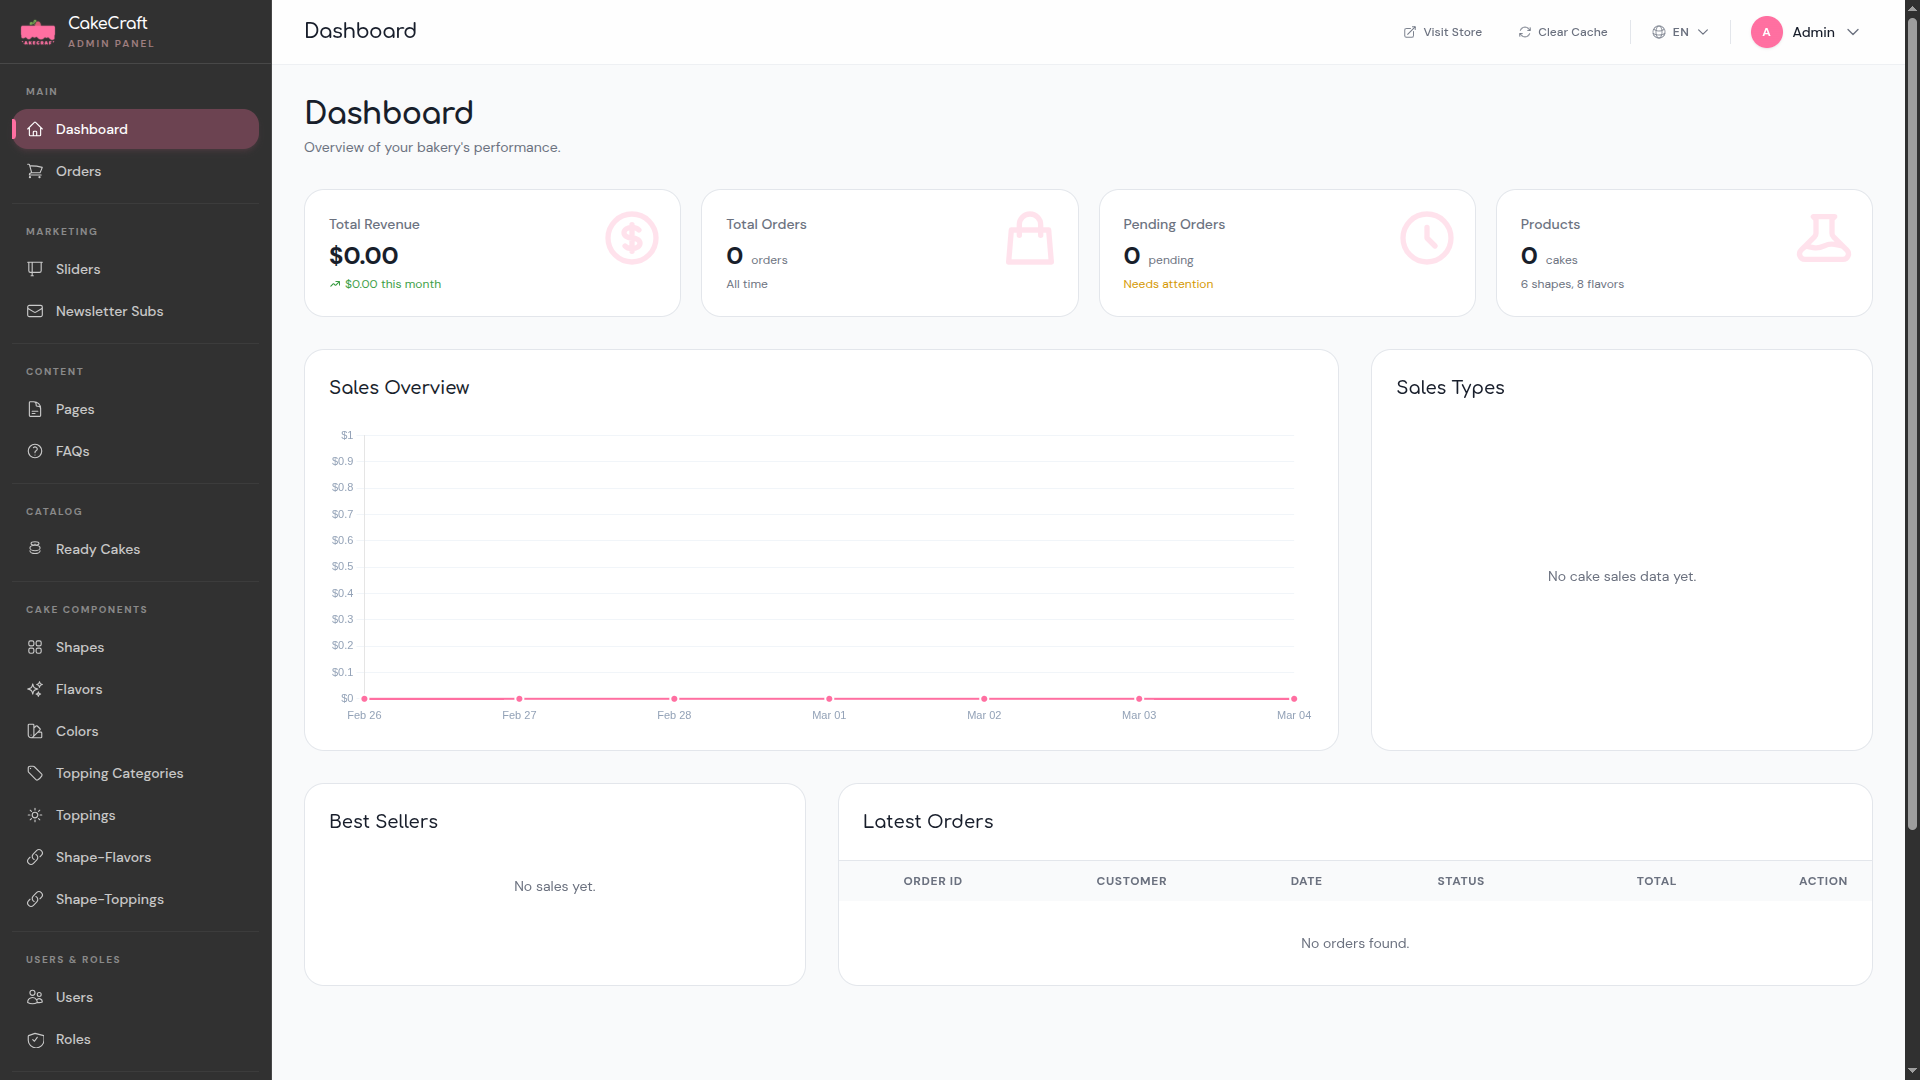Viewport: 1920px width, 1080px height.
Task: Click the Visit Store button
Action: pyautogui.click(x=1442, y=31)
